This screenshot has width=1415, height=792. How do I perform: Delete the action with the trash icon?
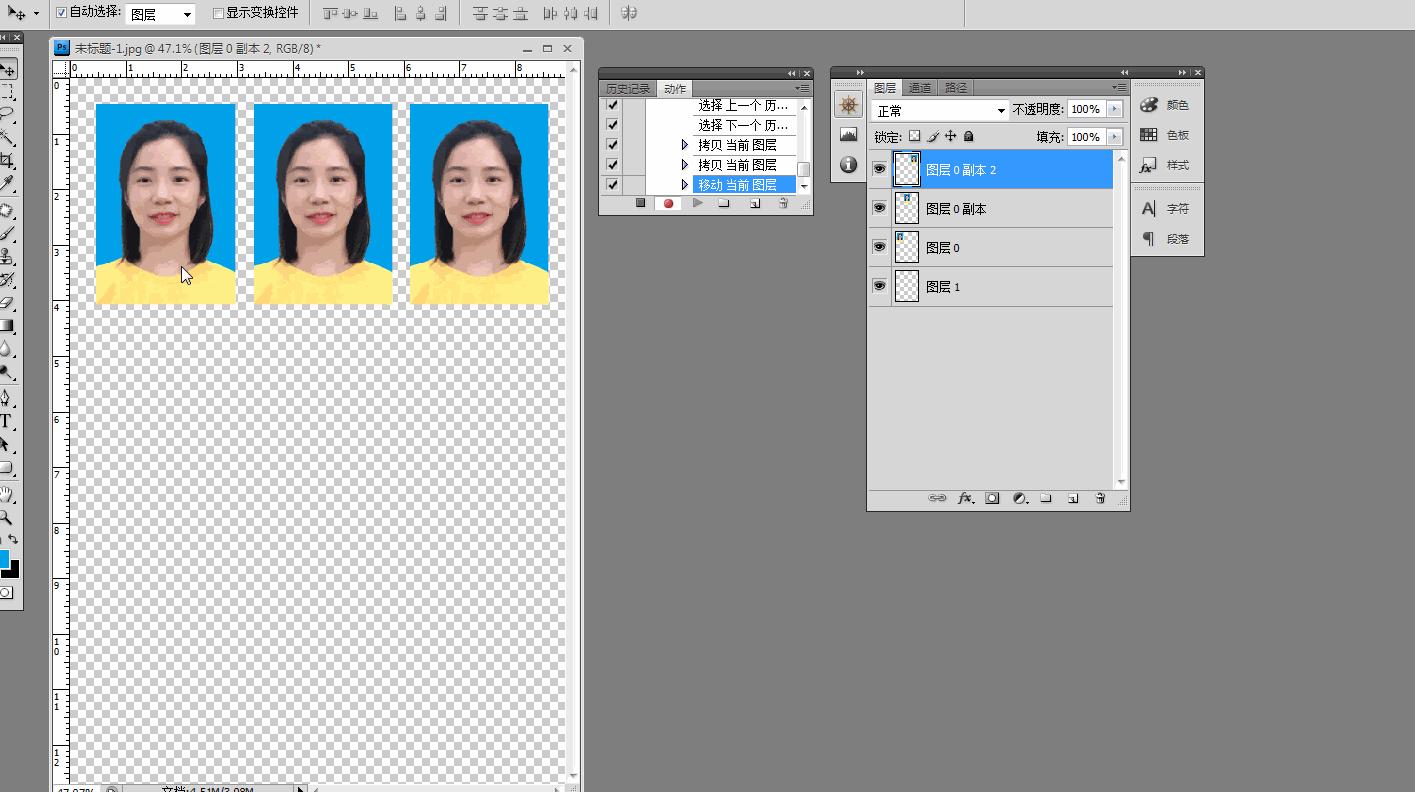[x=783, y=204]
